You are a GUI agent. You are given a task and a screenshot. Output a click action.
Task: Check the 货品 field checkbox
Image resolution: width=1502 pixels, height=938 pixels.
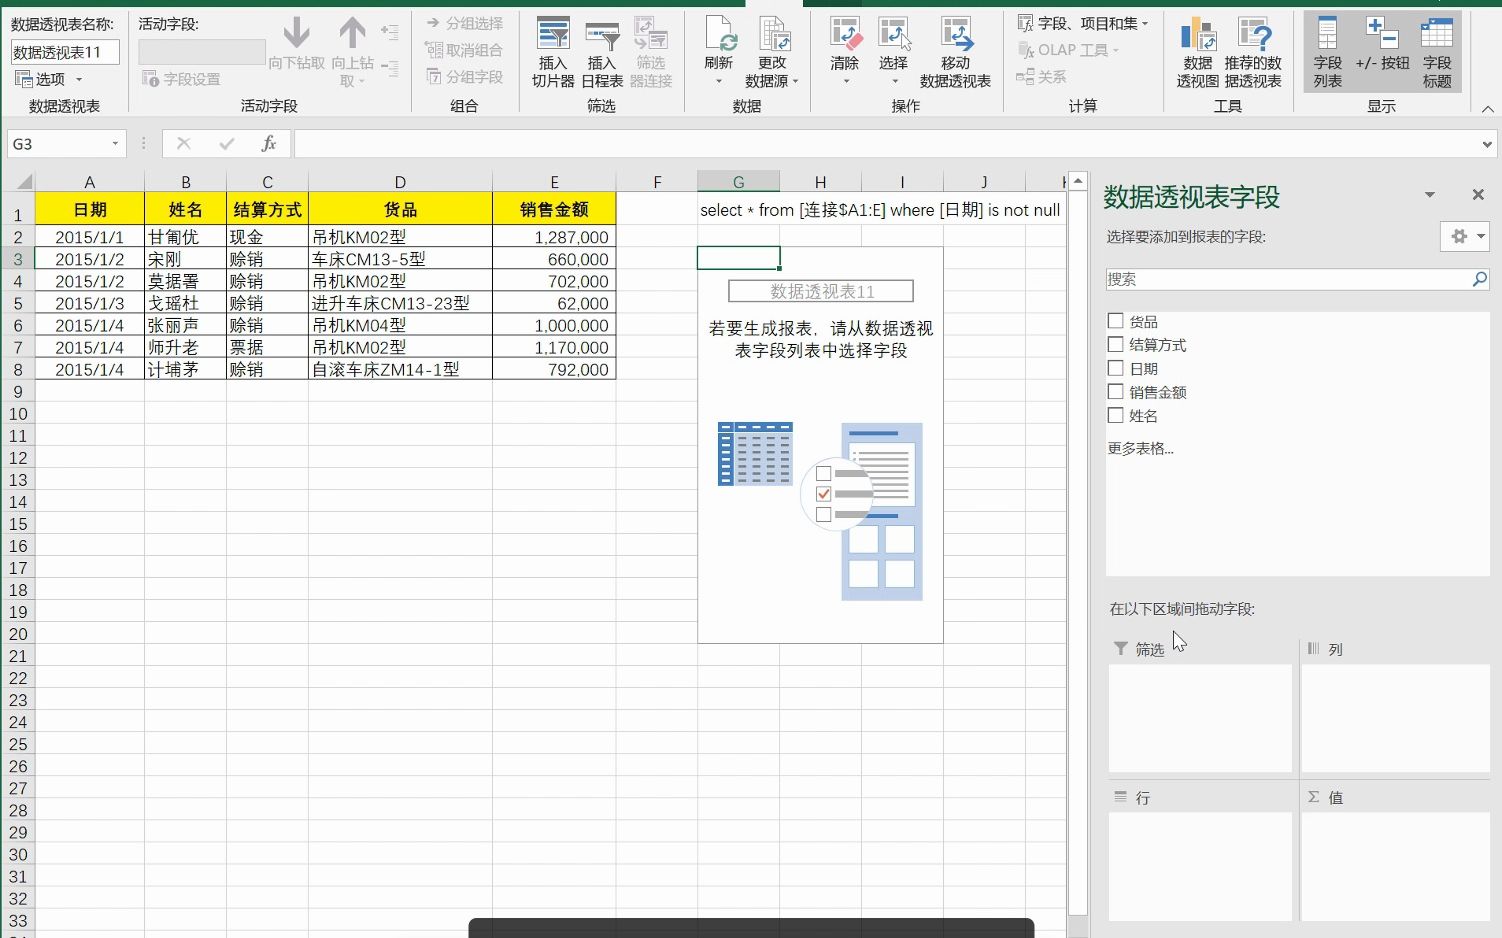point(1115,320)
